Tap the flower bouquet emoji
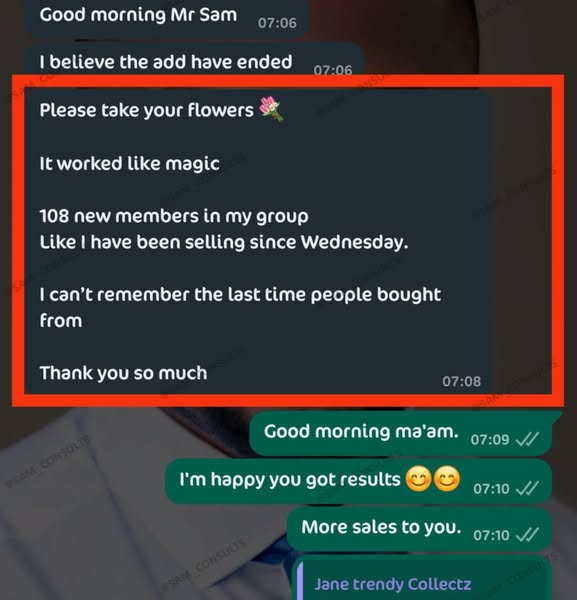 coord(271,108)
